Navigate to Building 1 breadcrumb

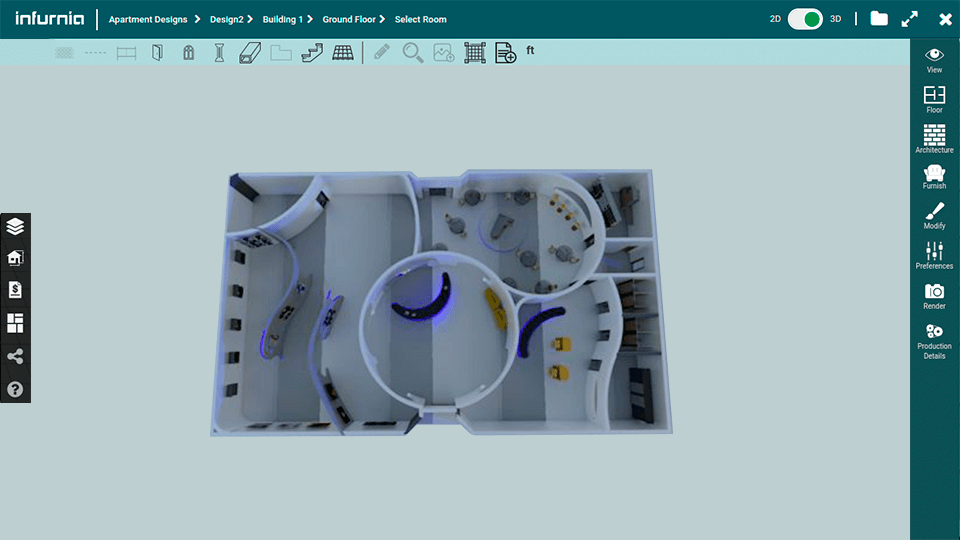[282, 20]
